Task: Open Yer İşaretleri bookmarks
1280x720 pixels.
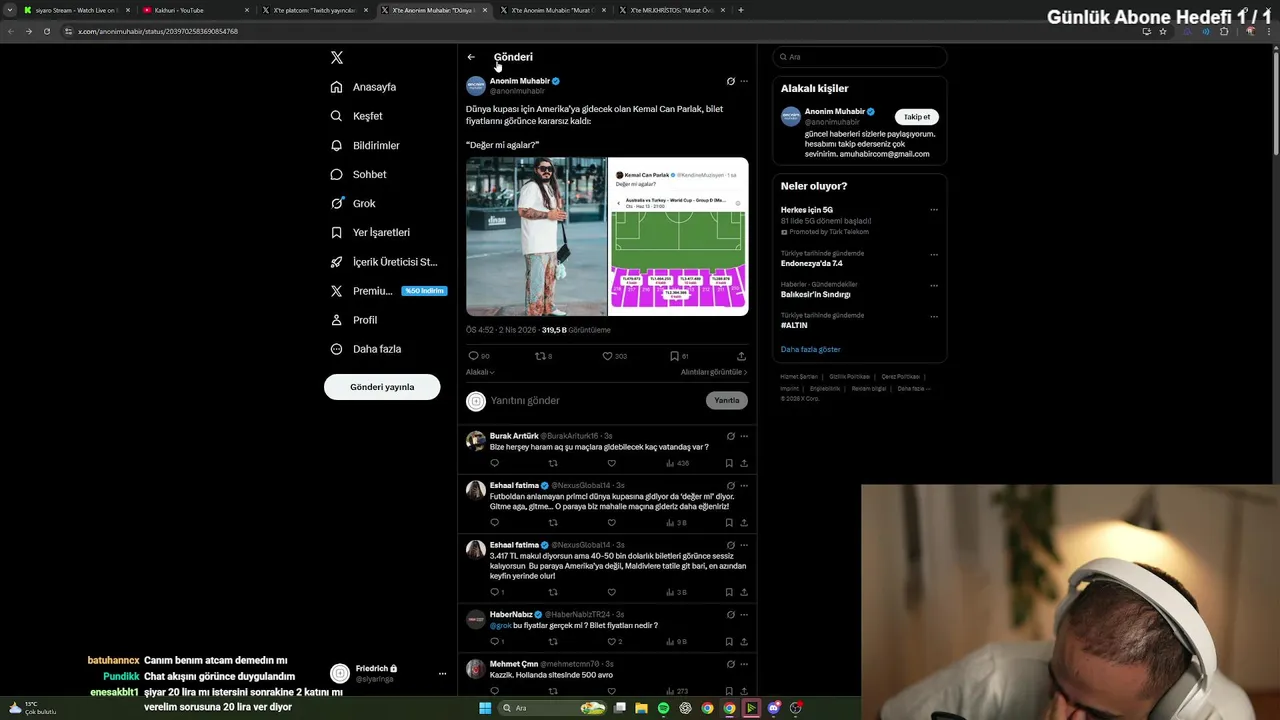Action: (370, 232)
